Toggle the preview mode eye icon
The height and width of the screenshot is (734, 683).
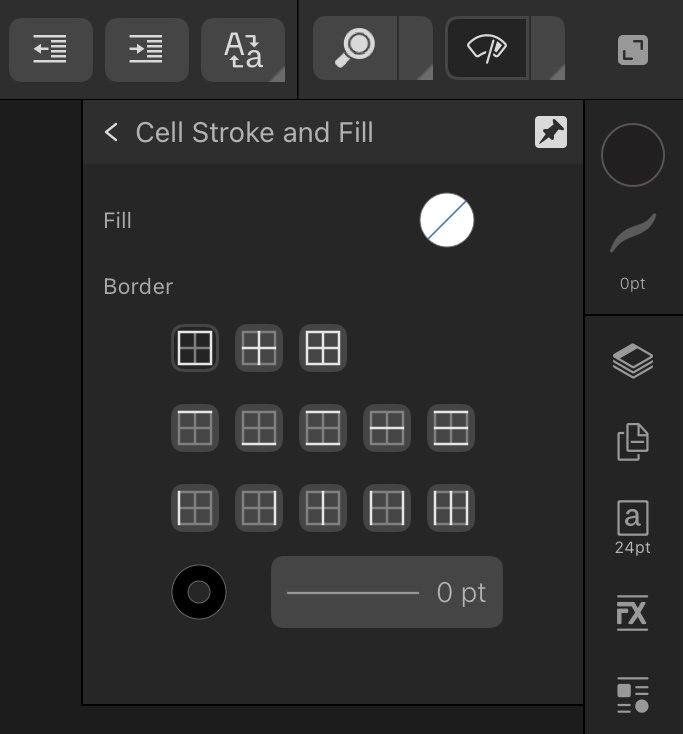click(487, 48)
